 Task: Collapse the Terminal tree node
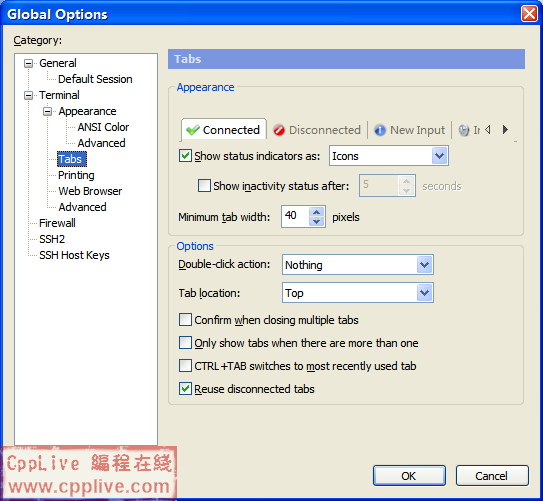point(28,95)
